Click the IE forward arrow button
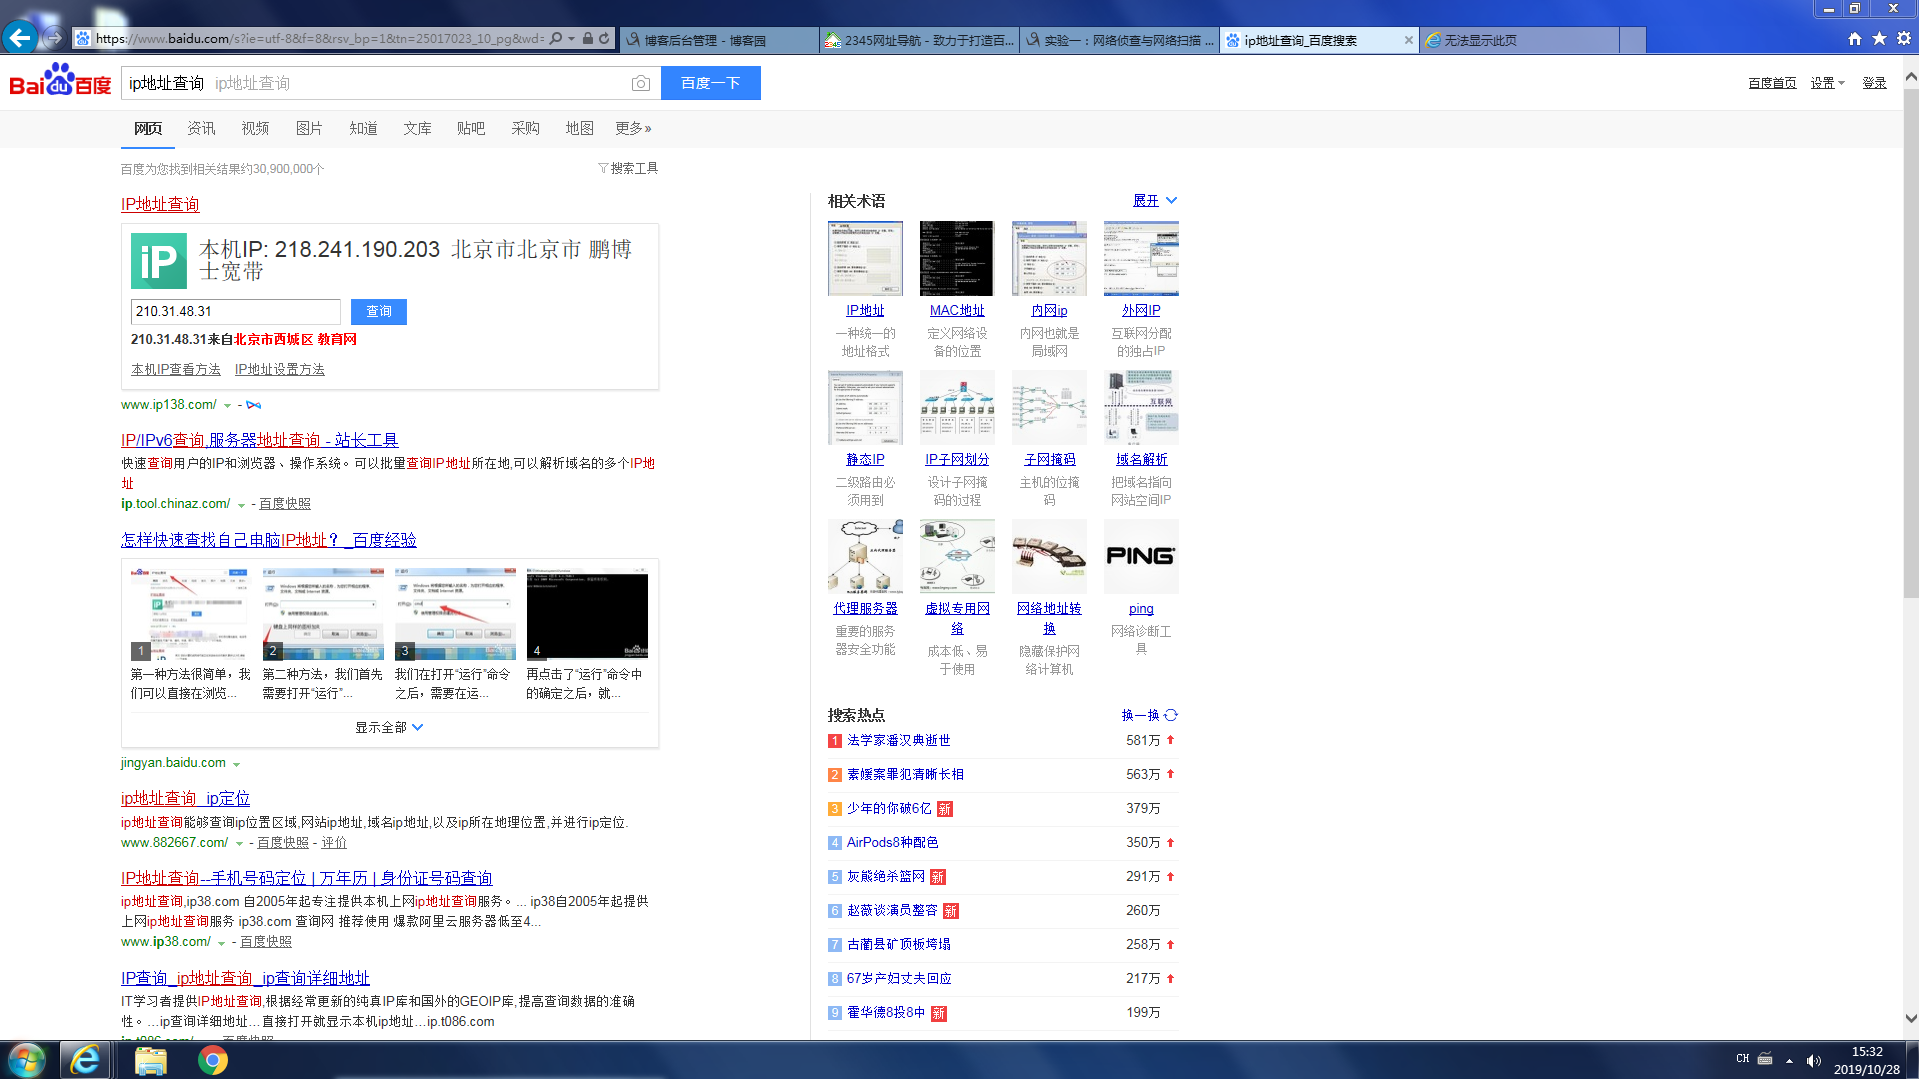 point(54,38)
